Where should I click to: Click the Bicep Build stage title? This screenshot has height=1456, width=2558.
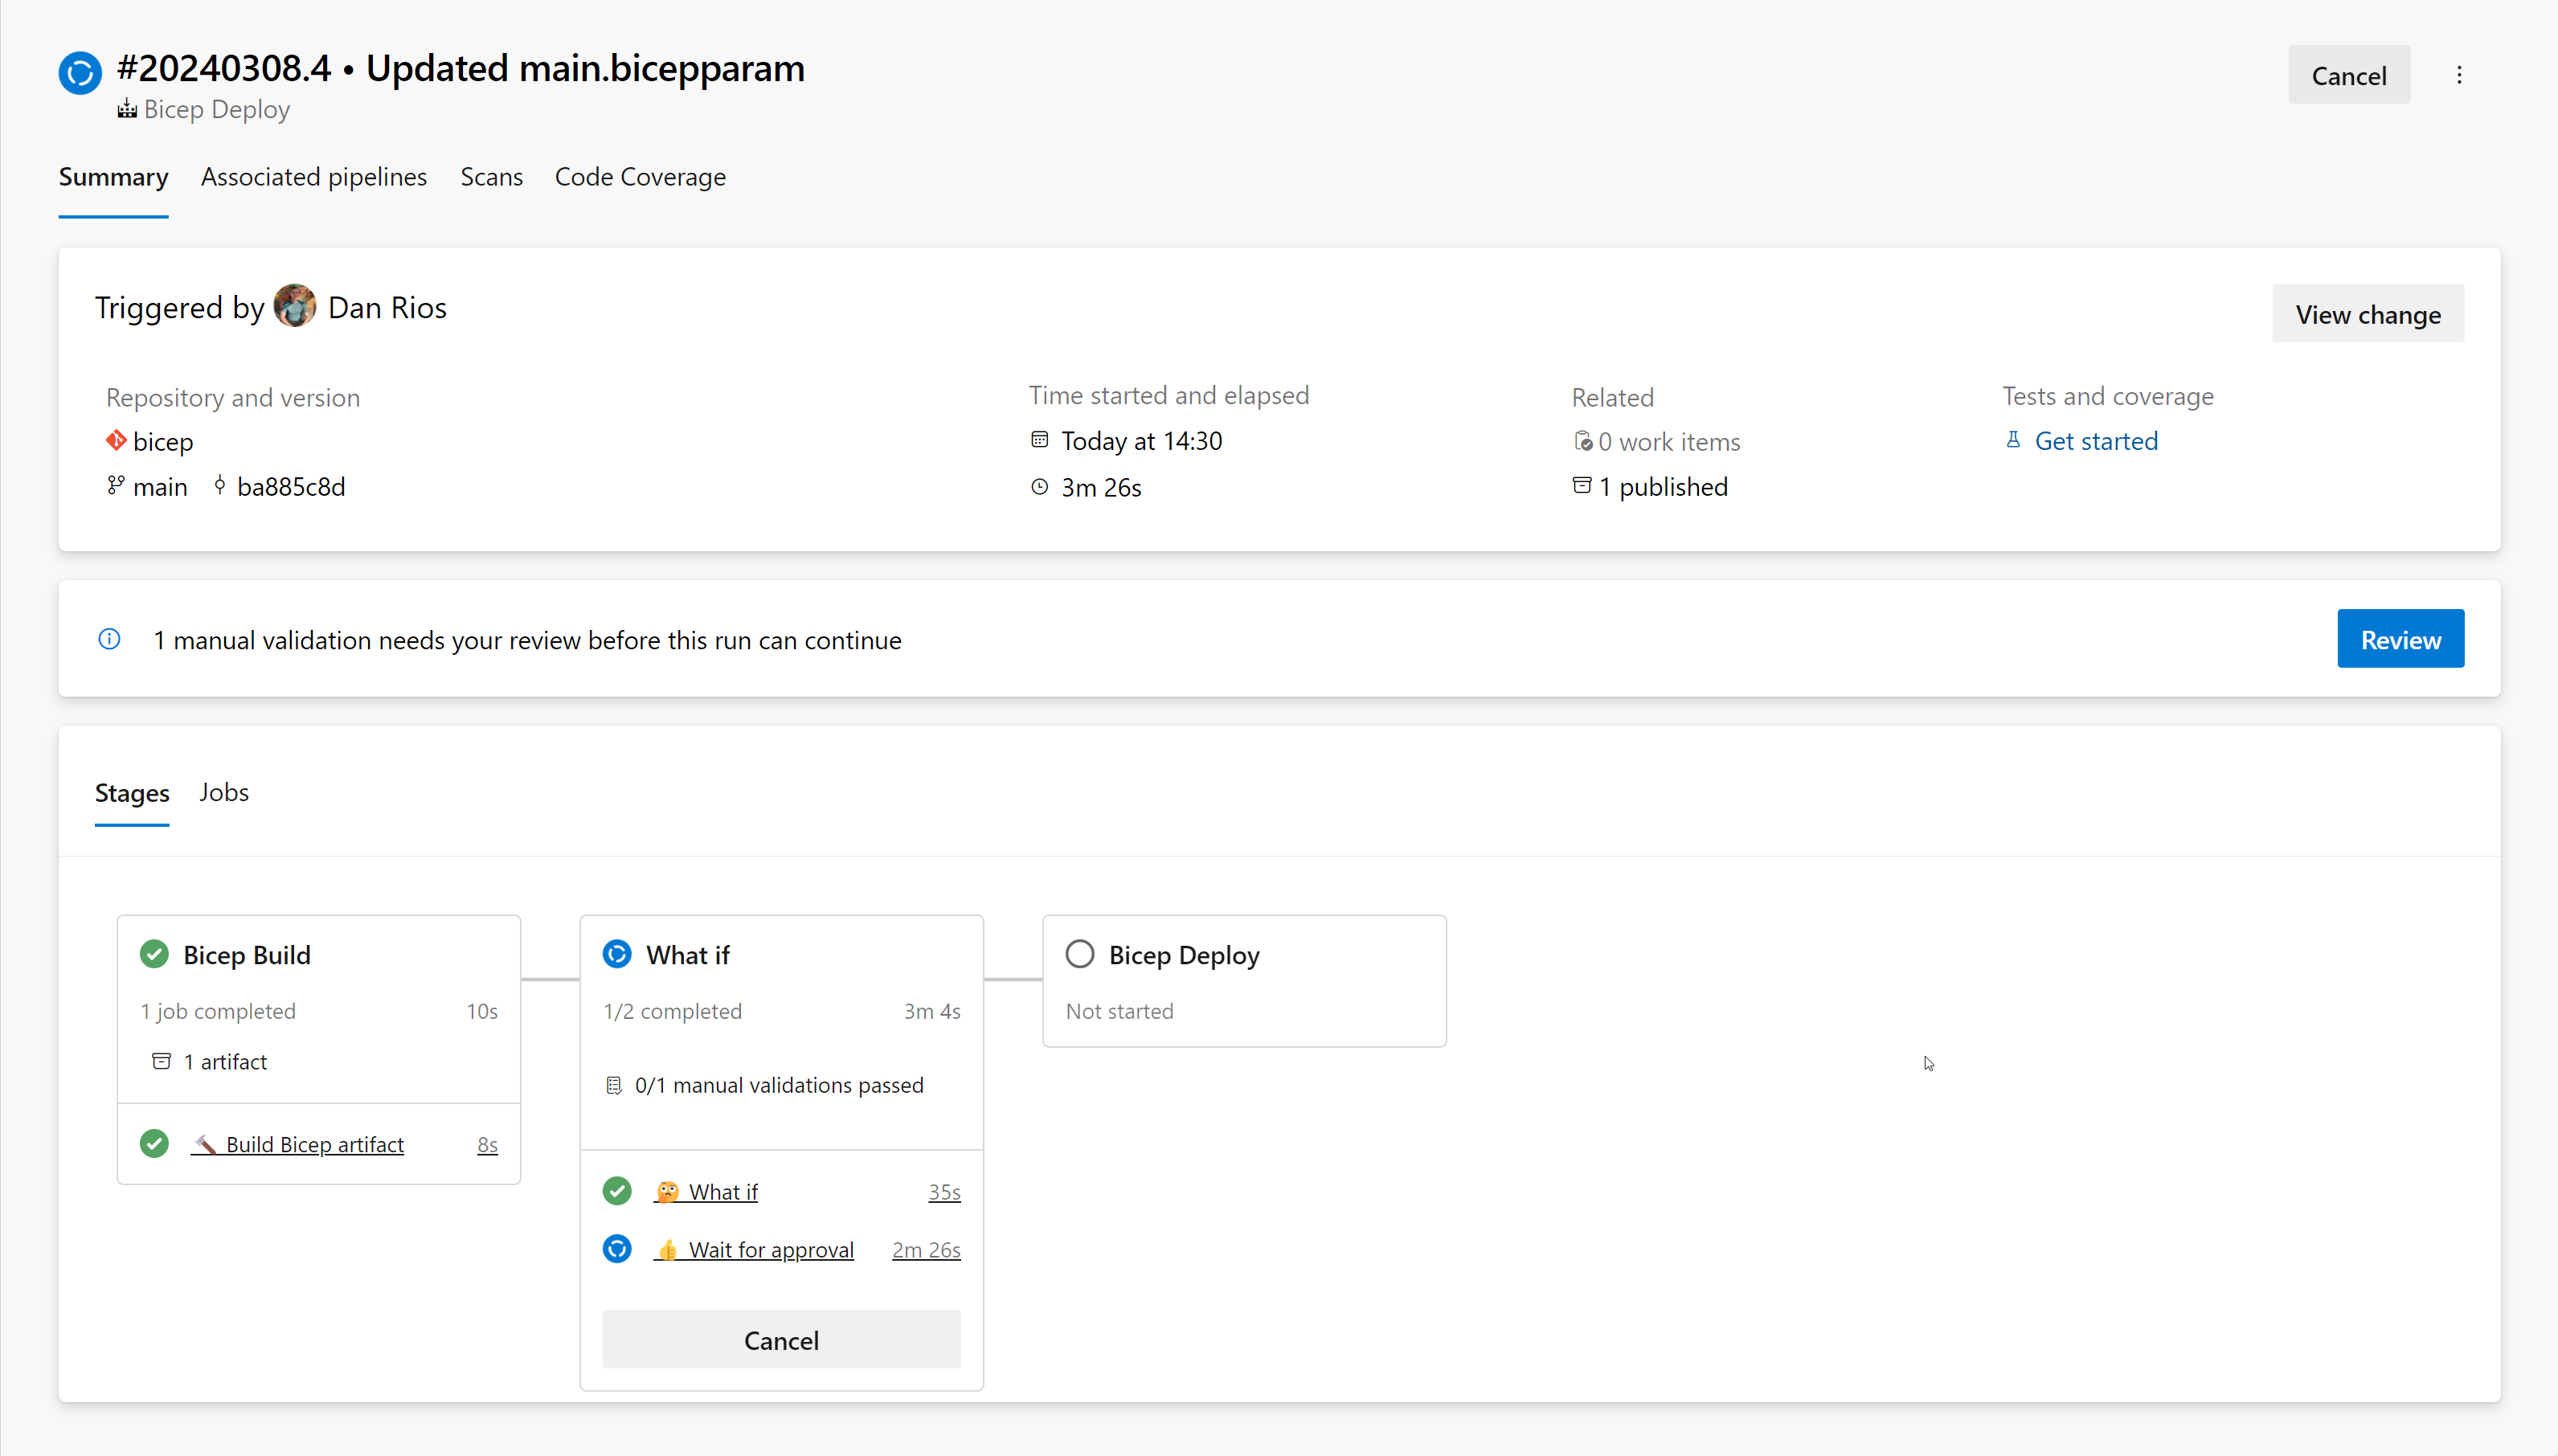pos(247,955)
